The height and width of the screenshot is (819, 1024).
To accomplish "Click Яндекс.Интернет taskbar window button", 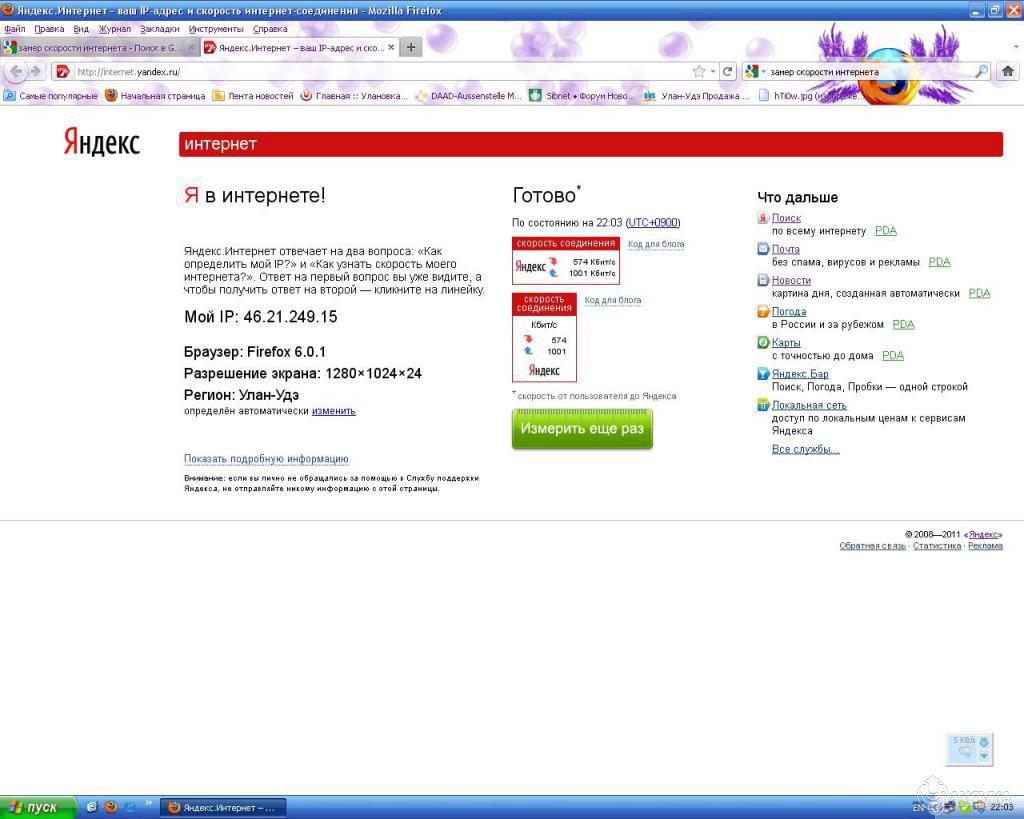I will pos(223,808).
